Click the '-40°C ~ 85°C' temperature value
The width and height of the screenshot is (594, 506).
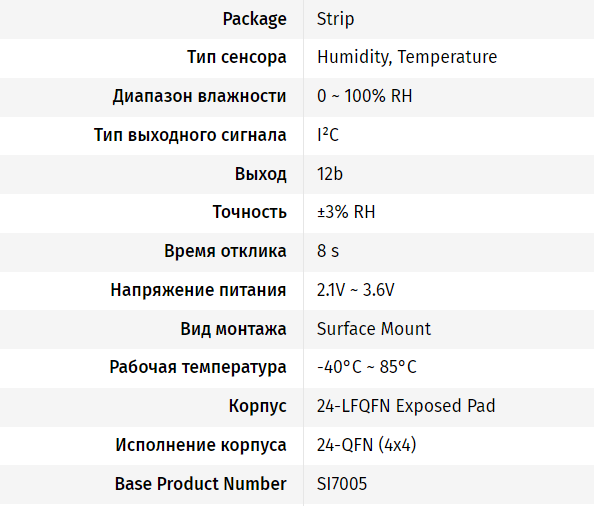click(367, 367)
